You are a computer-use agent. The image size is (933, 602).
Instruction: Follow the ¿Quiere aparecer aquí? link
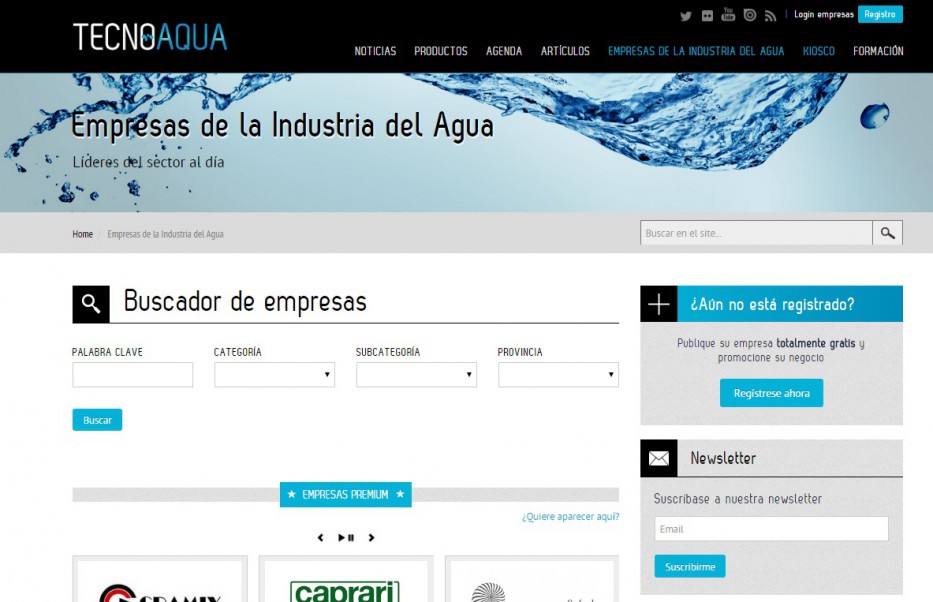(x=570, y=517)
